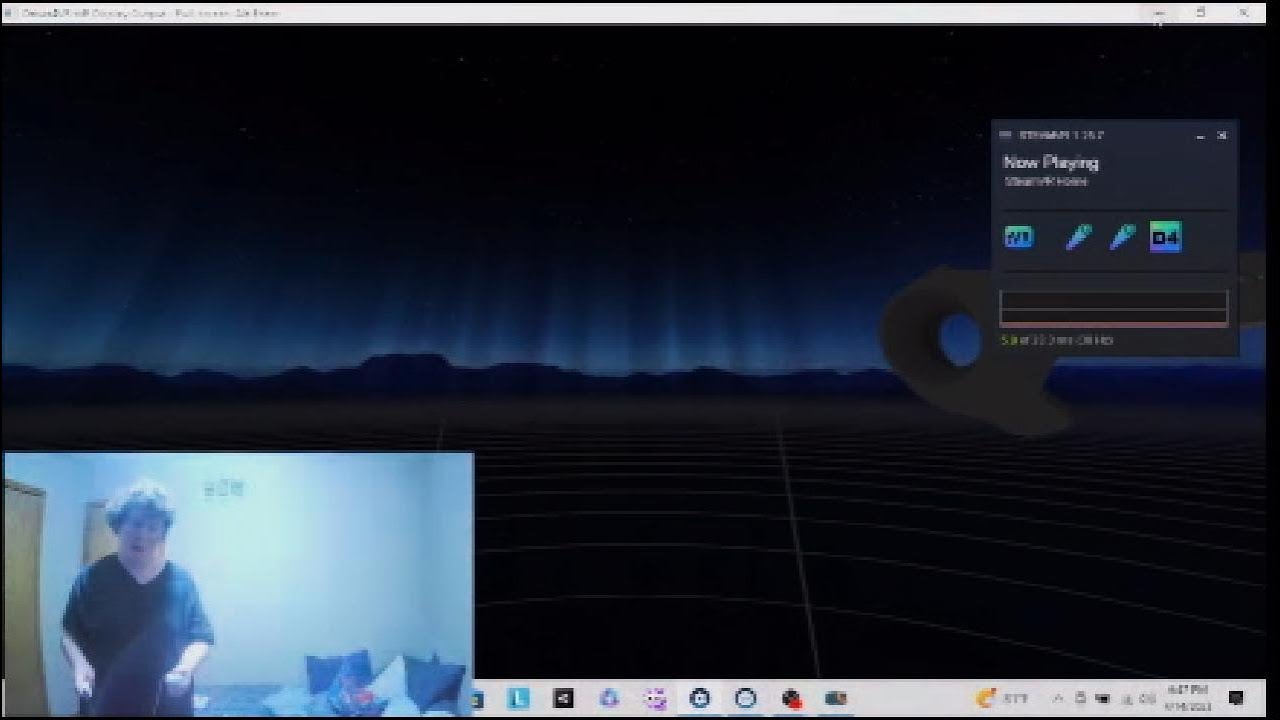Click the SteamVR Home app name
The height and width of the screenshot is (720, 1280).
1045,182
